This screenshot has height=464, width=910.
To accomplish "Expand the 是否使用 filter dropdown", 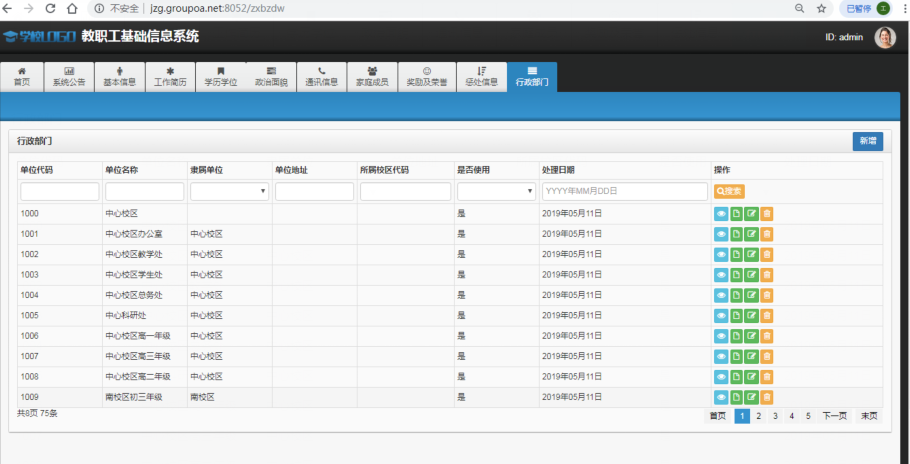I will click(x=497, y=191).
